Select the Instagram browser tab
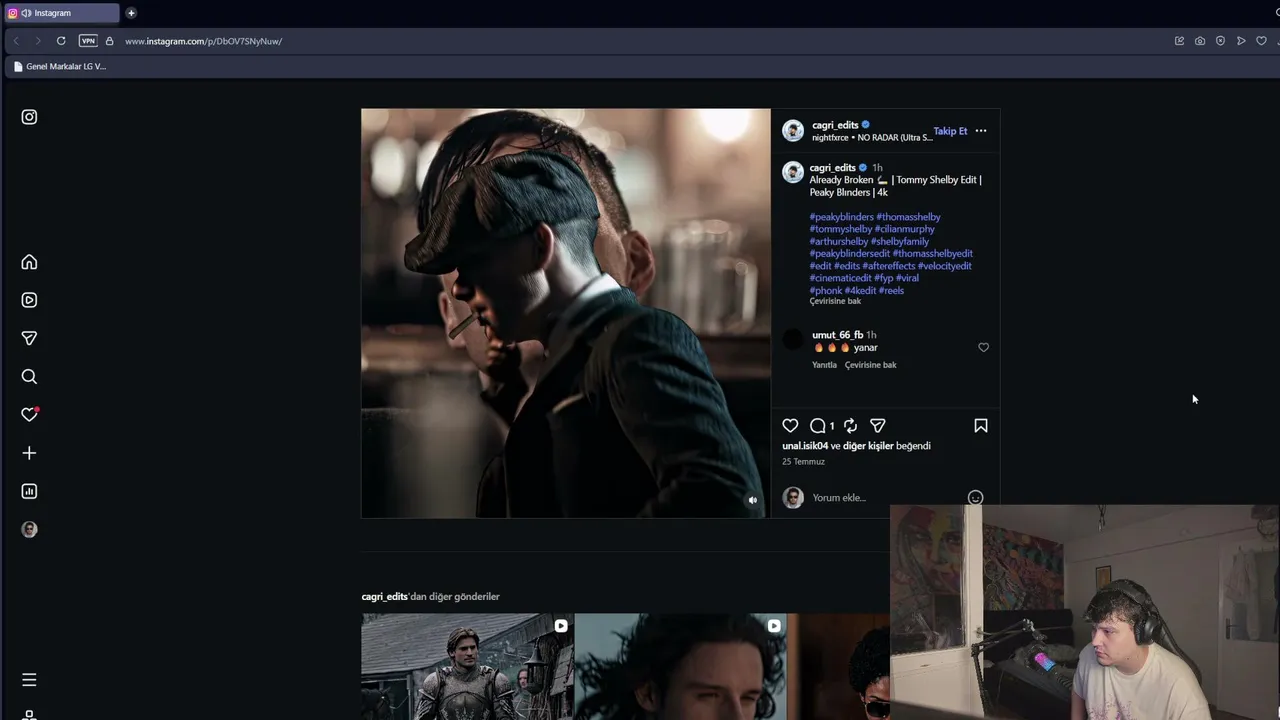Image resolution: width=1280 pixels, height=720 pixels. 61,13
